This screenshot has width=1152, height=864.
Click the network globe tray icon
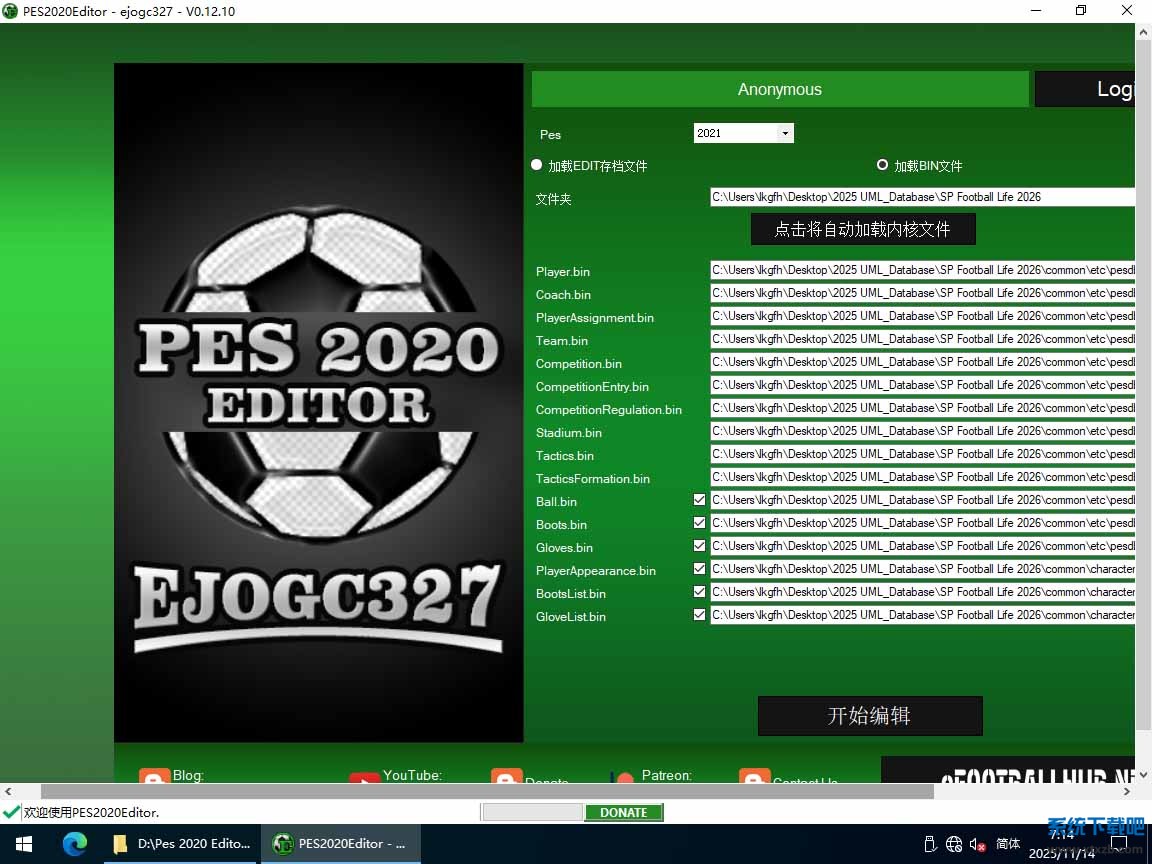[x=954, y=844]
